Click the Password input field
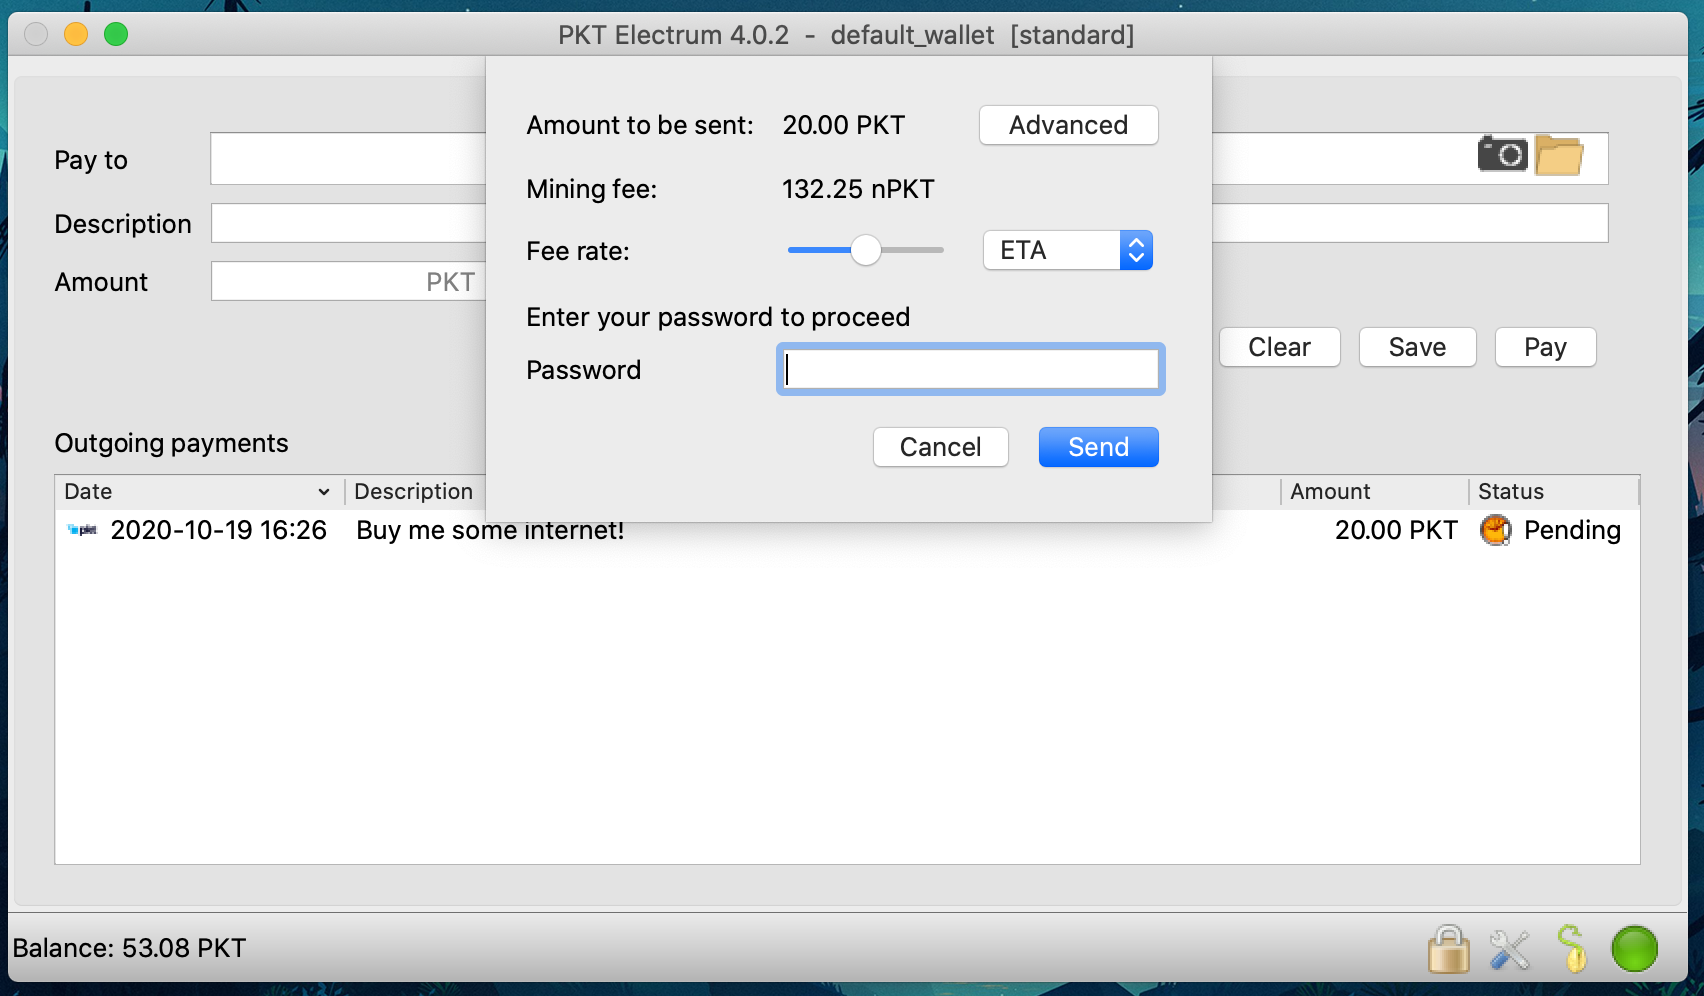 970,370
